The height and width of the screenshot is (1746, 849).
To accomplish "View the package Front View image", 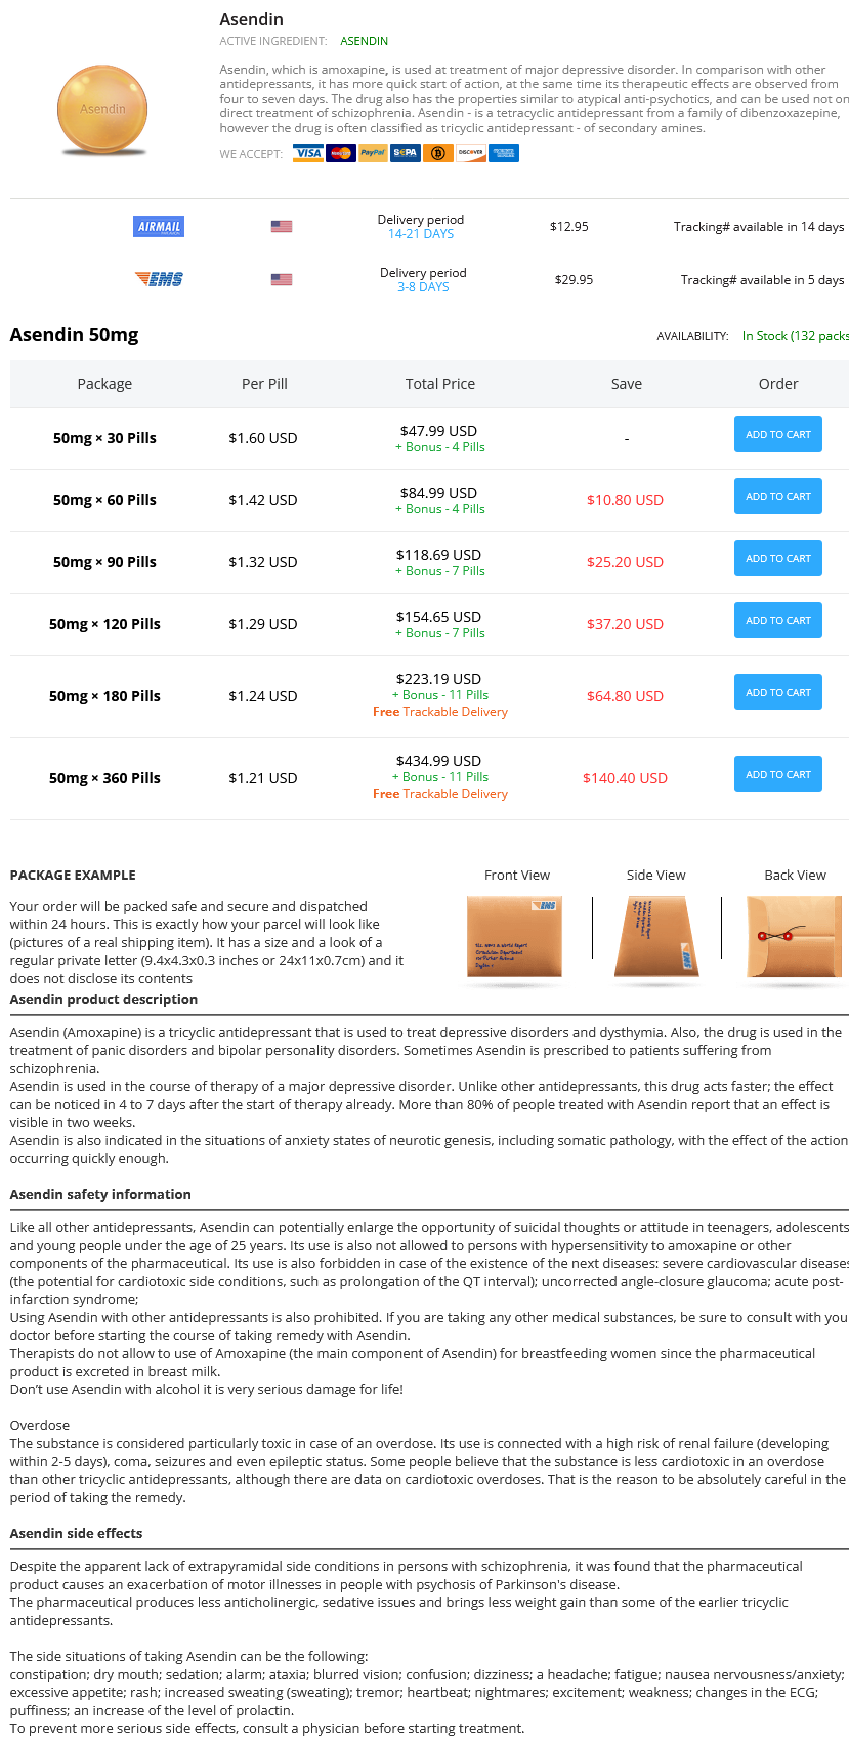I will [514, 937].
